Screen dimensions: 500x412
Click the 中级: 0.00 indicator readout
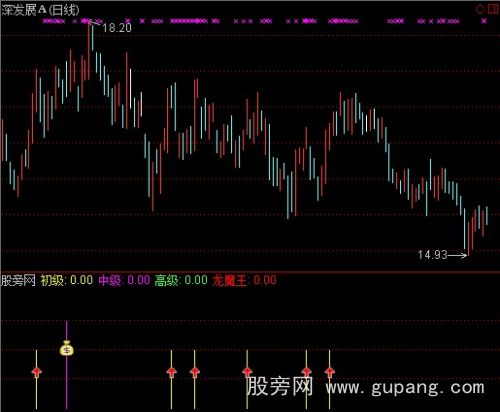click(124, 280)
